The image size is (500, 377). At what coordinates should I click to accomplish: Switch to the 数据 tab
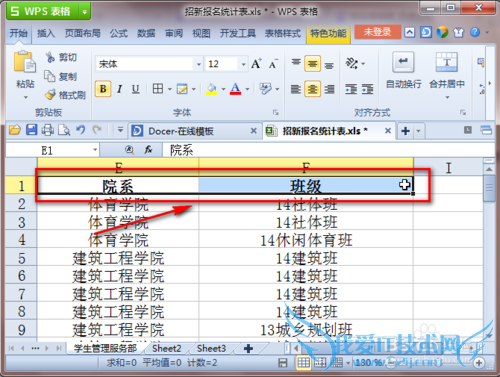[146, 33]
